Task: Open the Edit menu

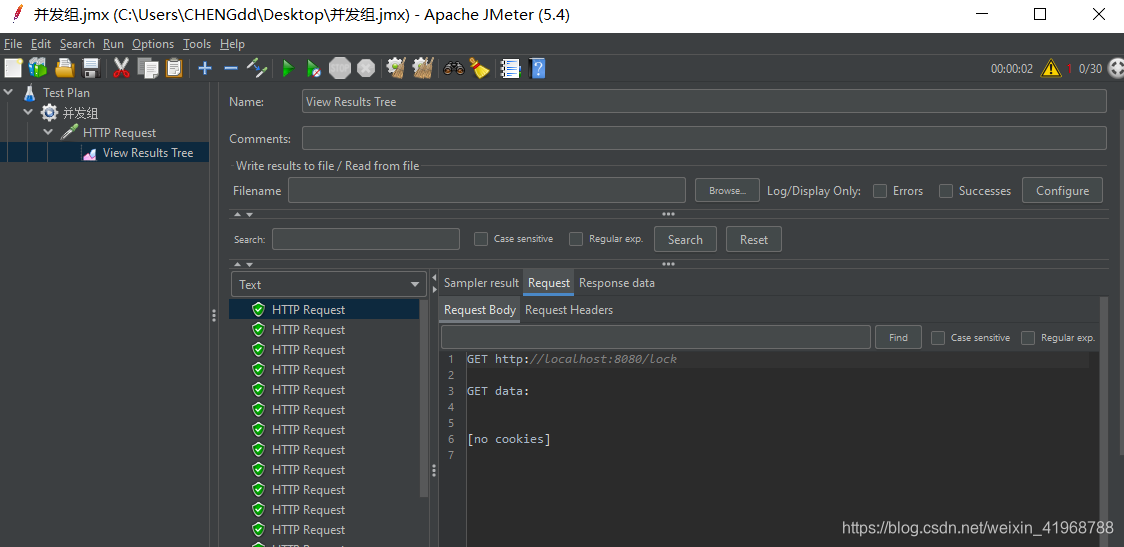Action: 41,44
